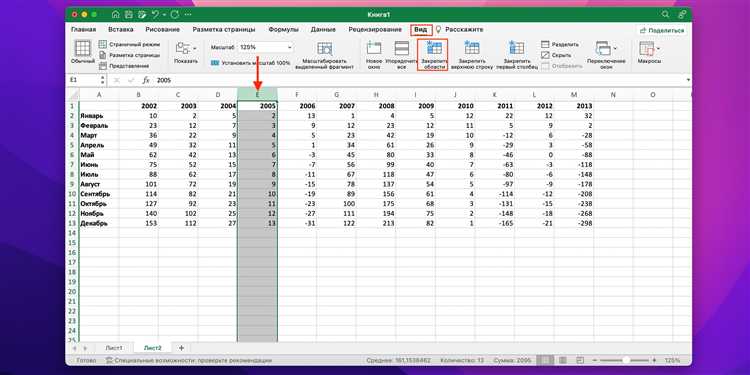Expand the Показать dropdown
Viewport: 750px width, 375px height.
click(x=186, y=48)
